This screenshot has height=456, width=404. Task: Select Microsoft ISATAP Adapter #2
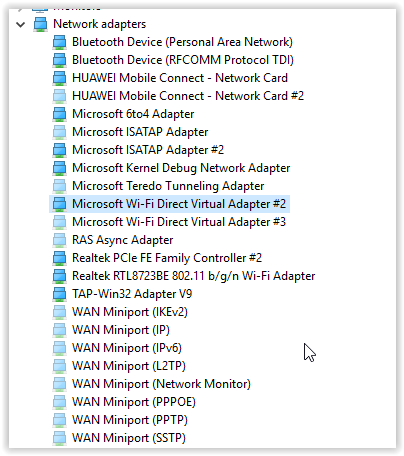pyautogui.click(x=148, y=150)
